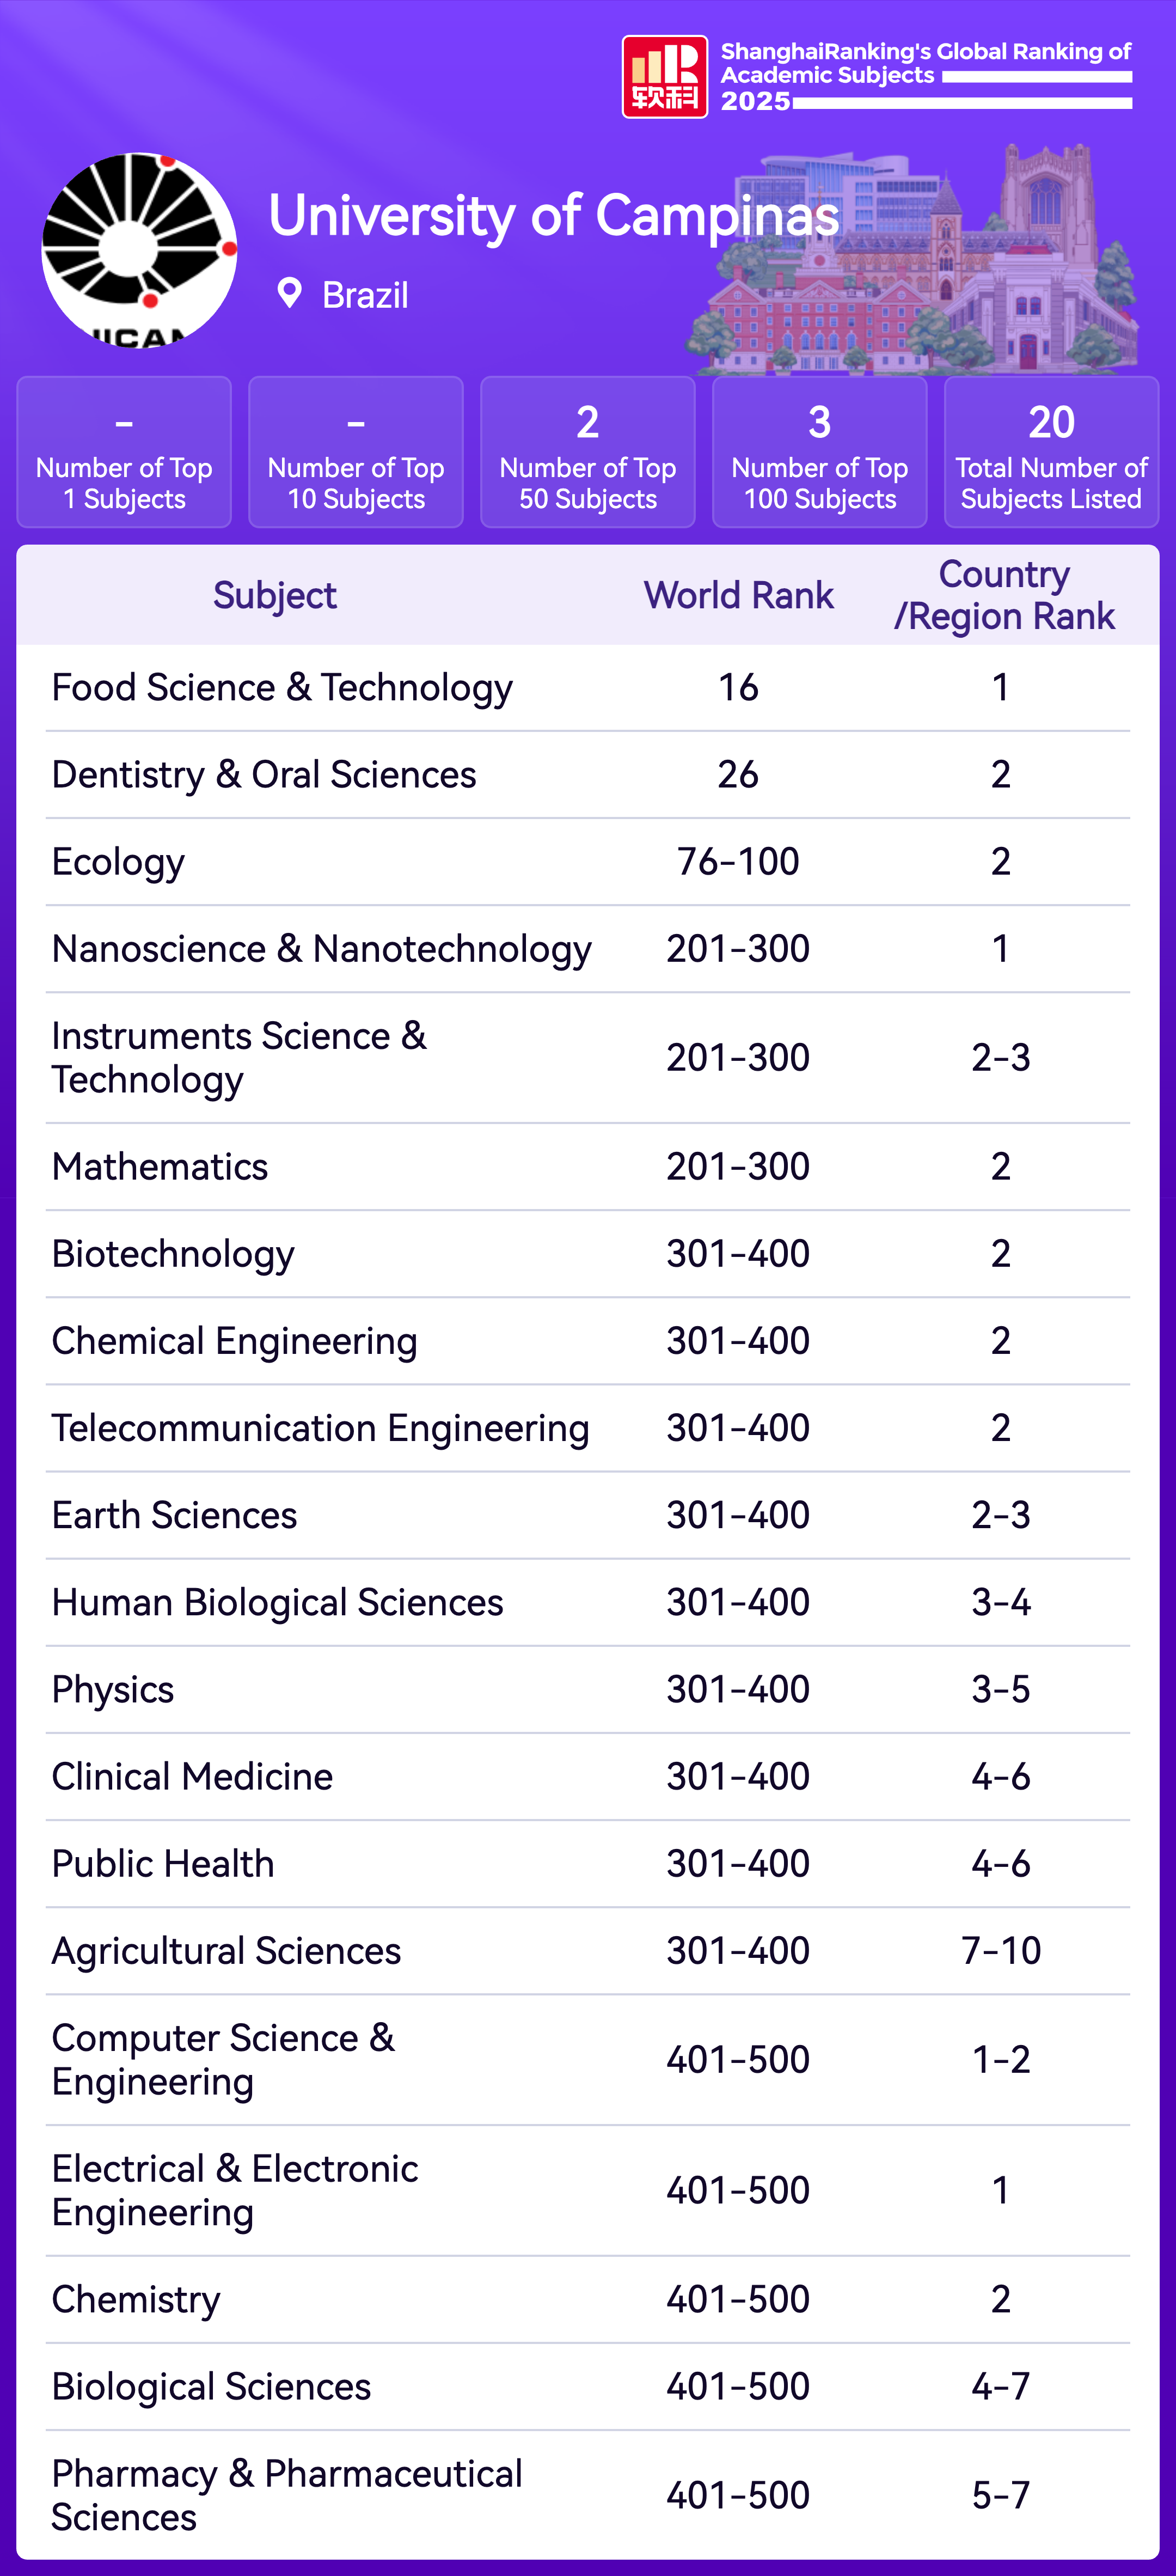Click the Number of Top 50 Subjects card

pyautogui.click(x=587, y=452)
